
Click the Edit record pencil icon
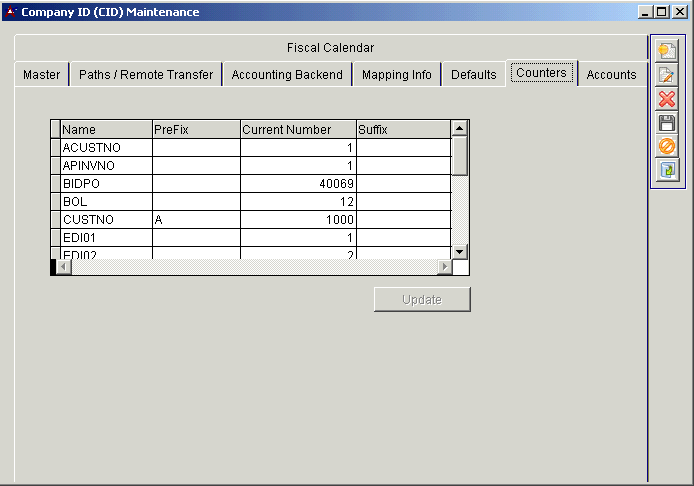[x=667, y=75]
